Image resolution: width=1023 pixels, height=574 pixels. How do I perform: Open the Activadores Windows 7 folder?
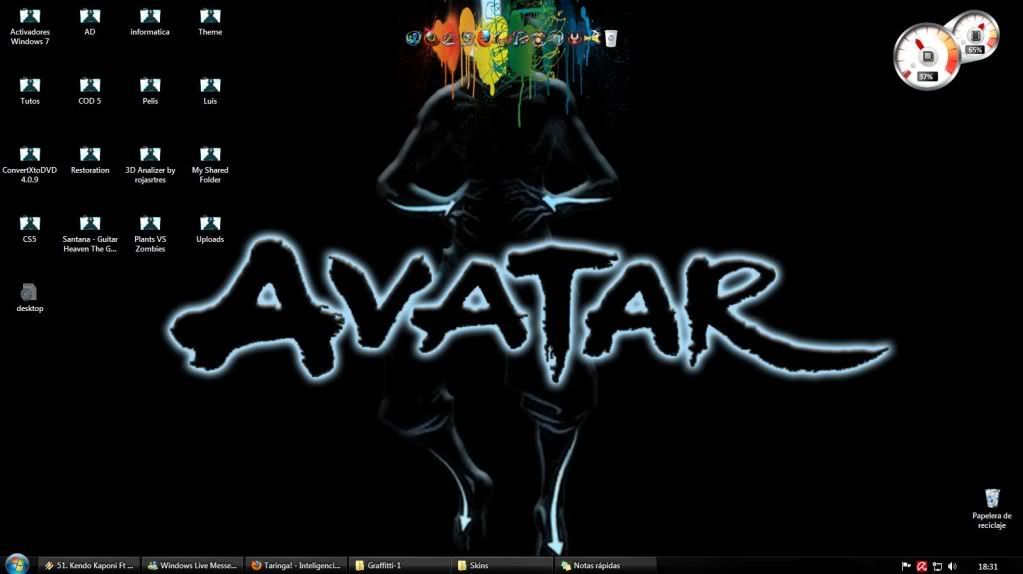(x=29, y=26)
